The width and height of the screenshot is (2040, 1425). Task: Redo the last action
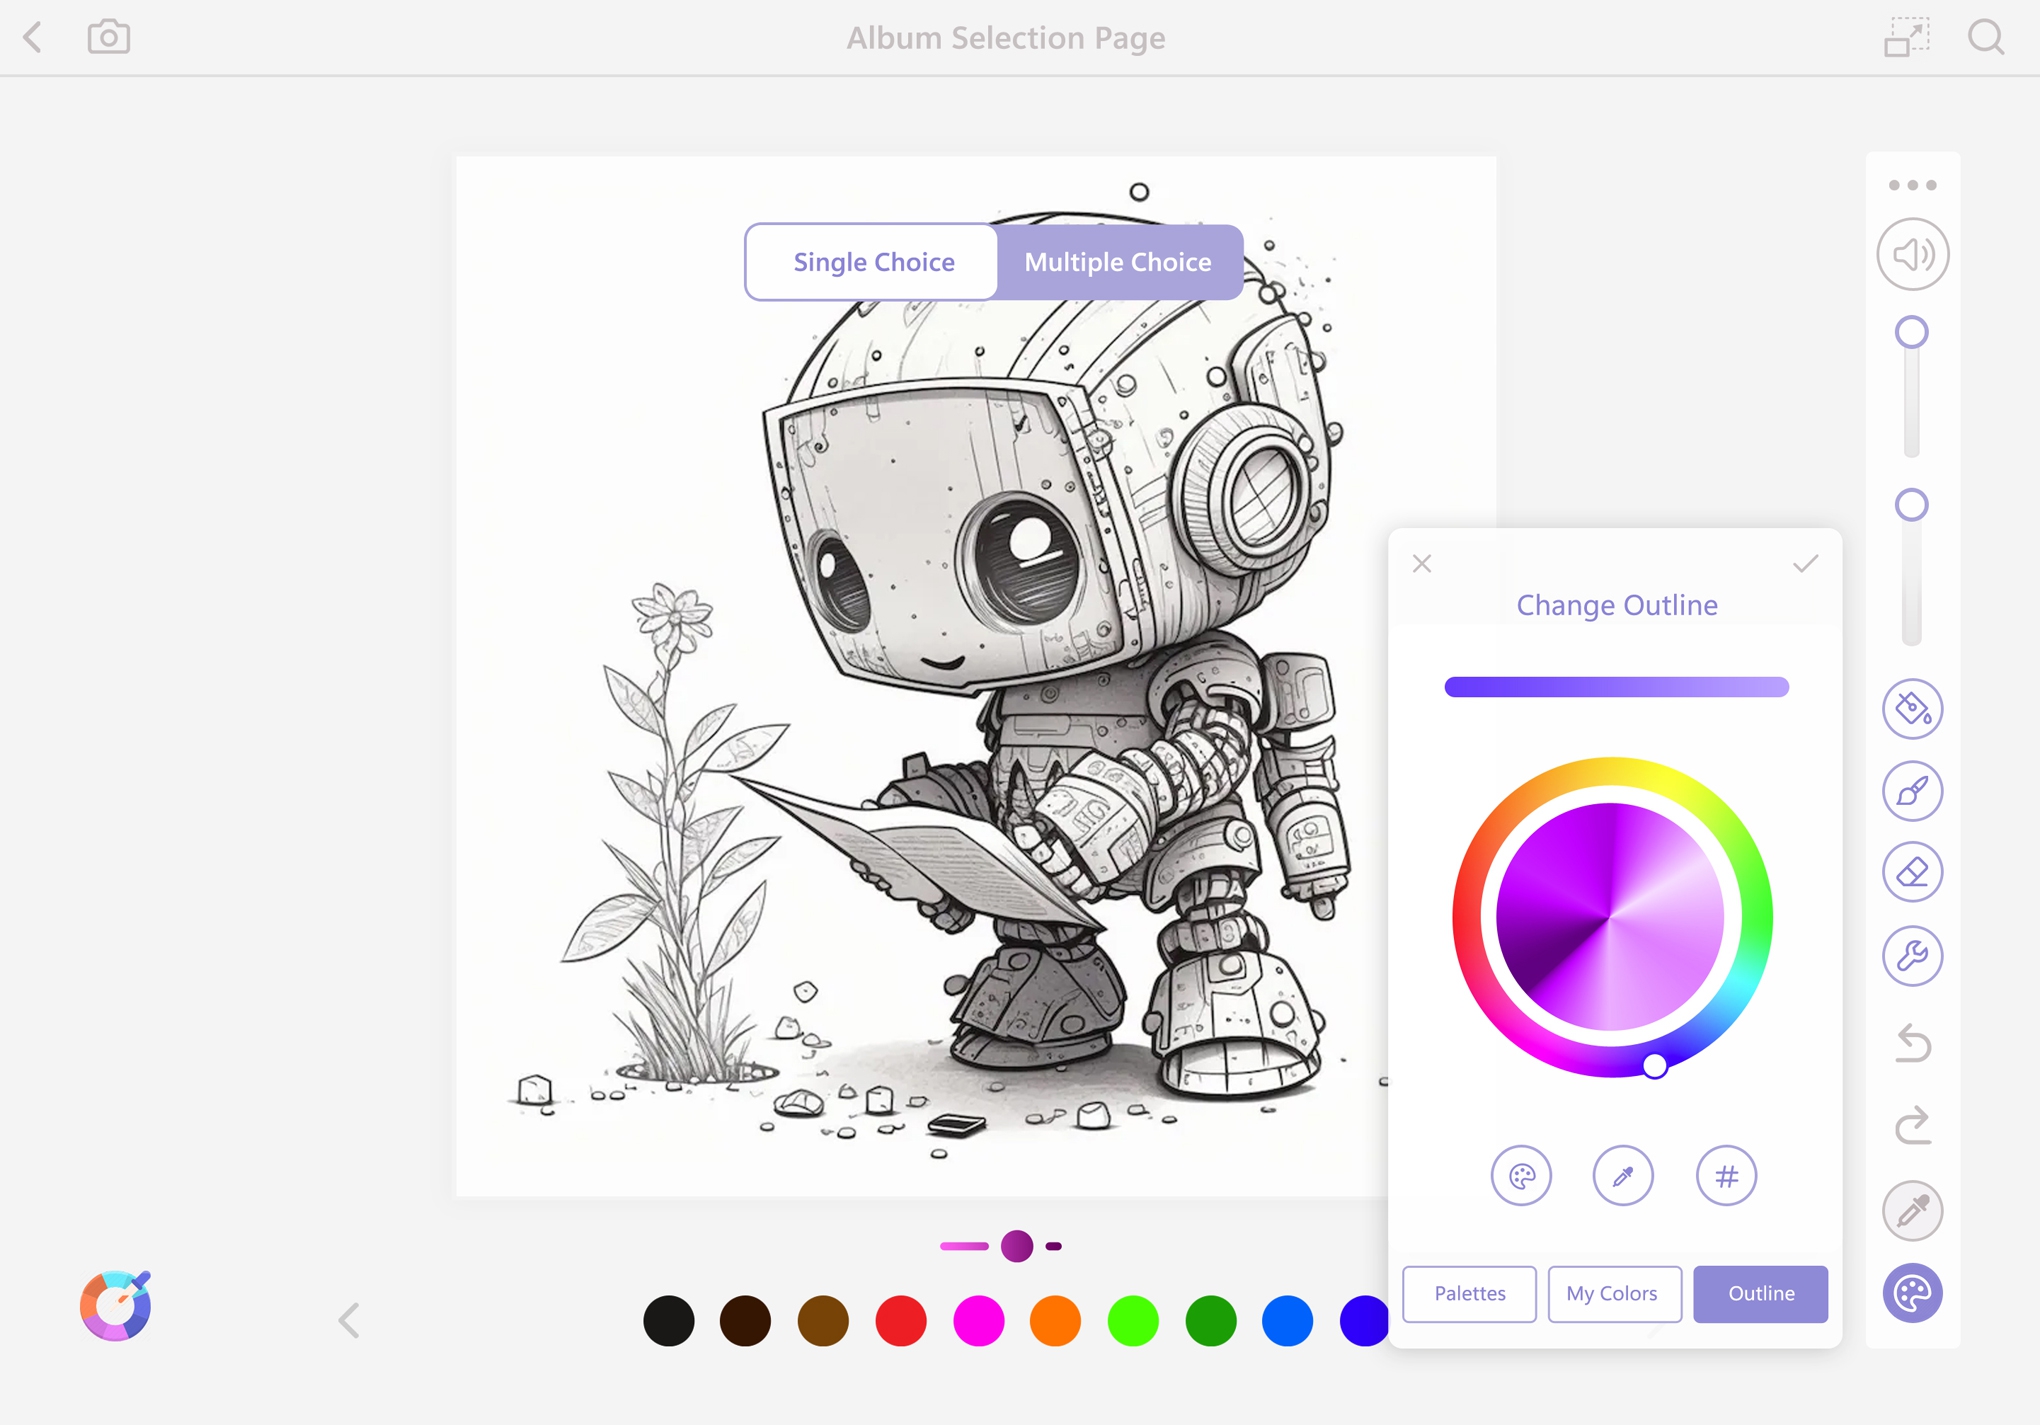(x=1912, y=1125)
